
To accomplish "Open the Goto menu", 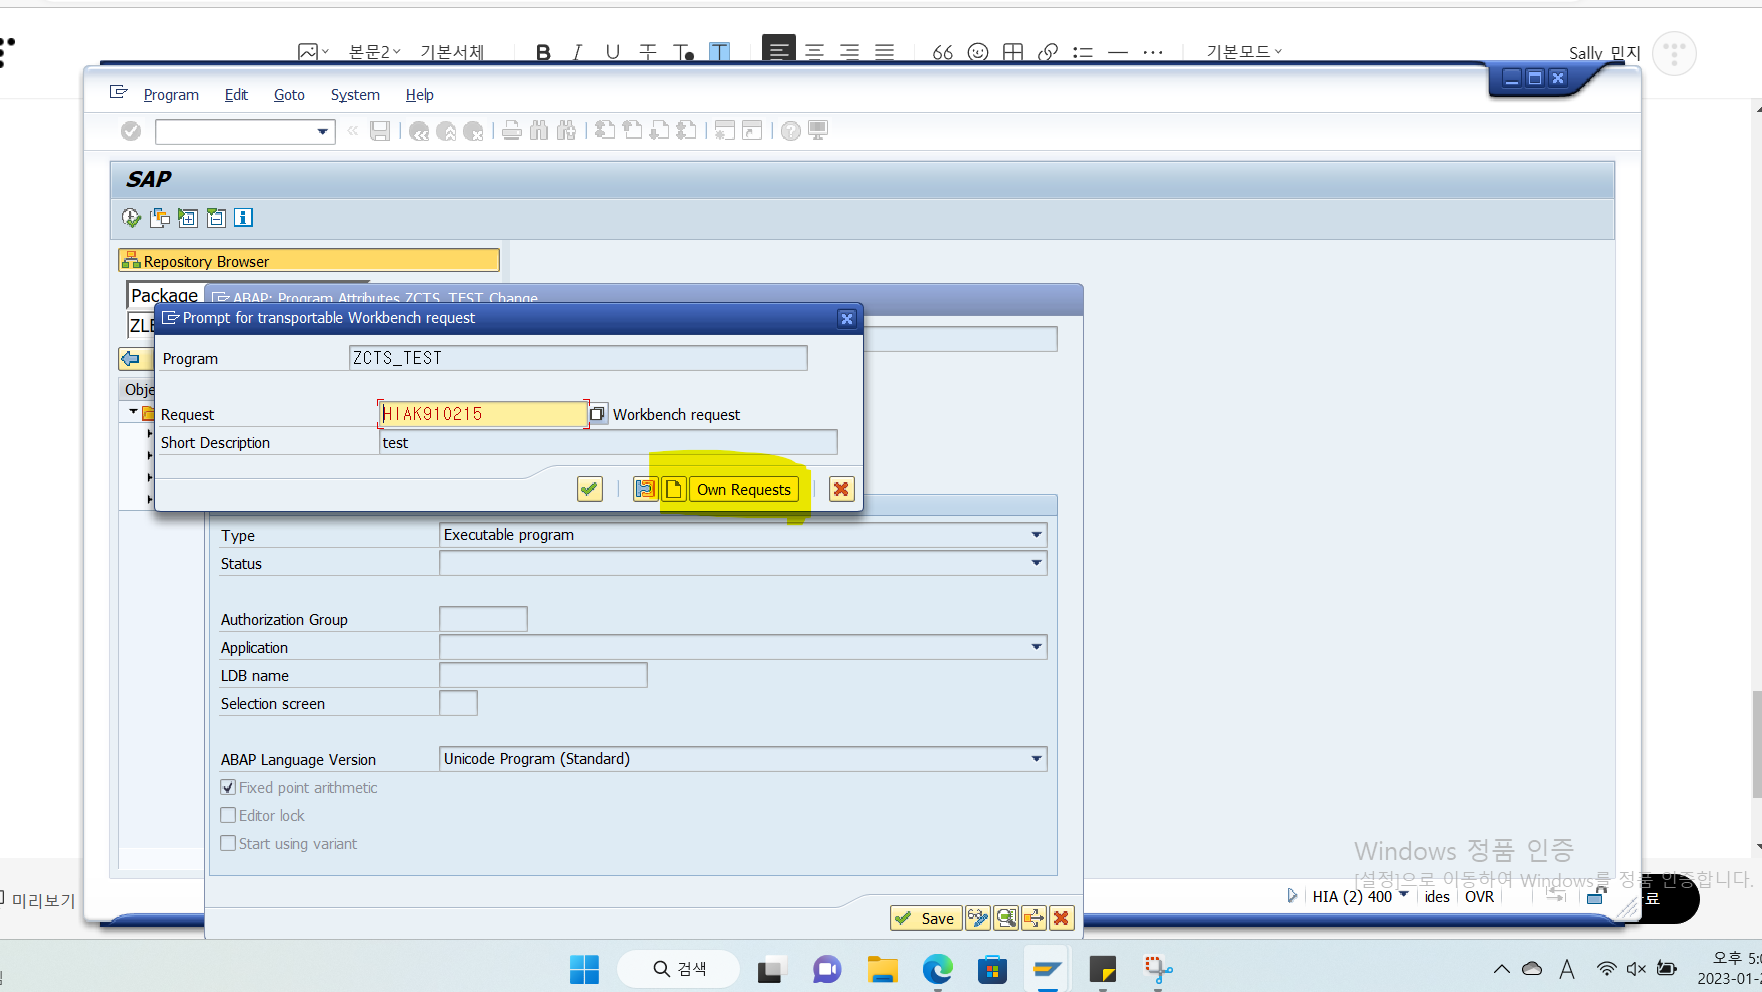I will (x=289, y=95).
